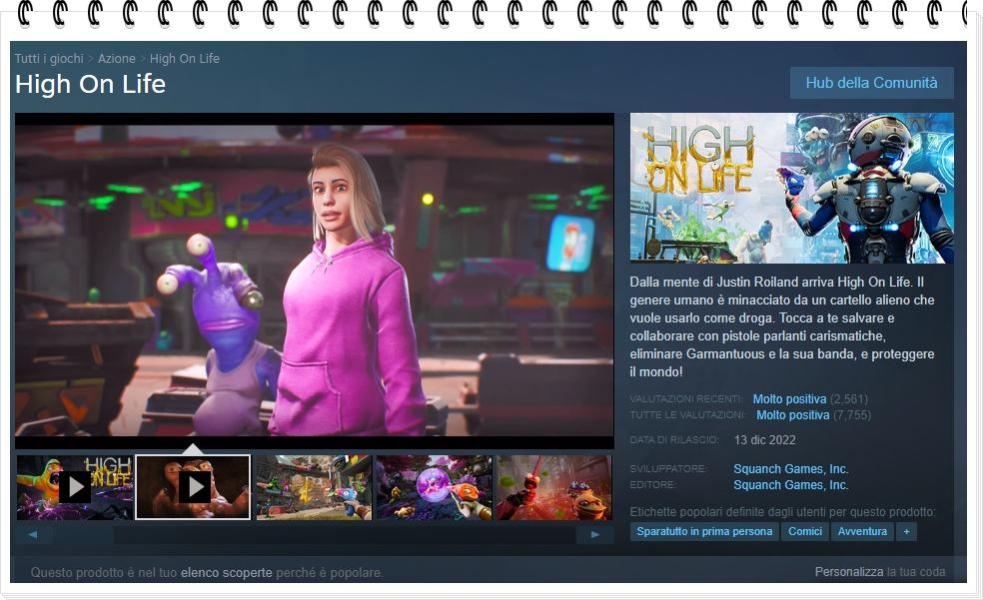Open the Hub della Comunità button

coord(871,83)
